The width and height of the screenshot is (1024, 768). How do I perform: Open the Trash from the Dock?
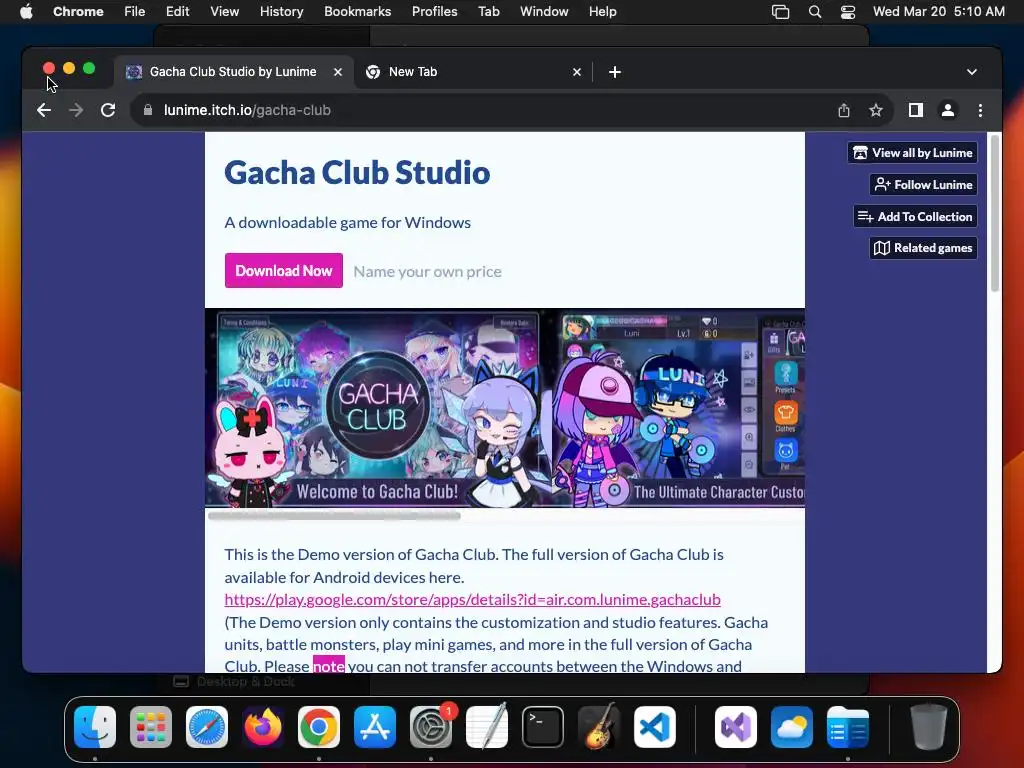[x=929, y=727]
